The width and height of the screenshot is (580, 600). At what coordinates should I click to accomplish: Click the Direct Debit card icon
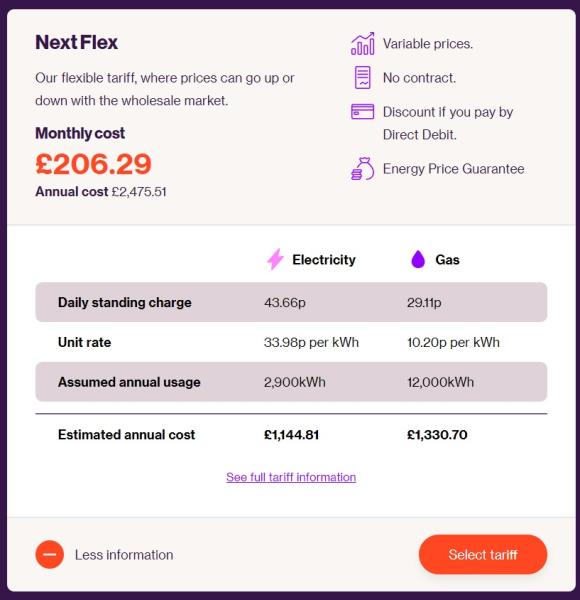[362, 112]
